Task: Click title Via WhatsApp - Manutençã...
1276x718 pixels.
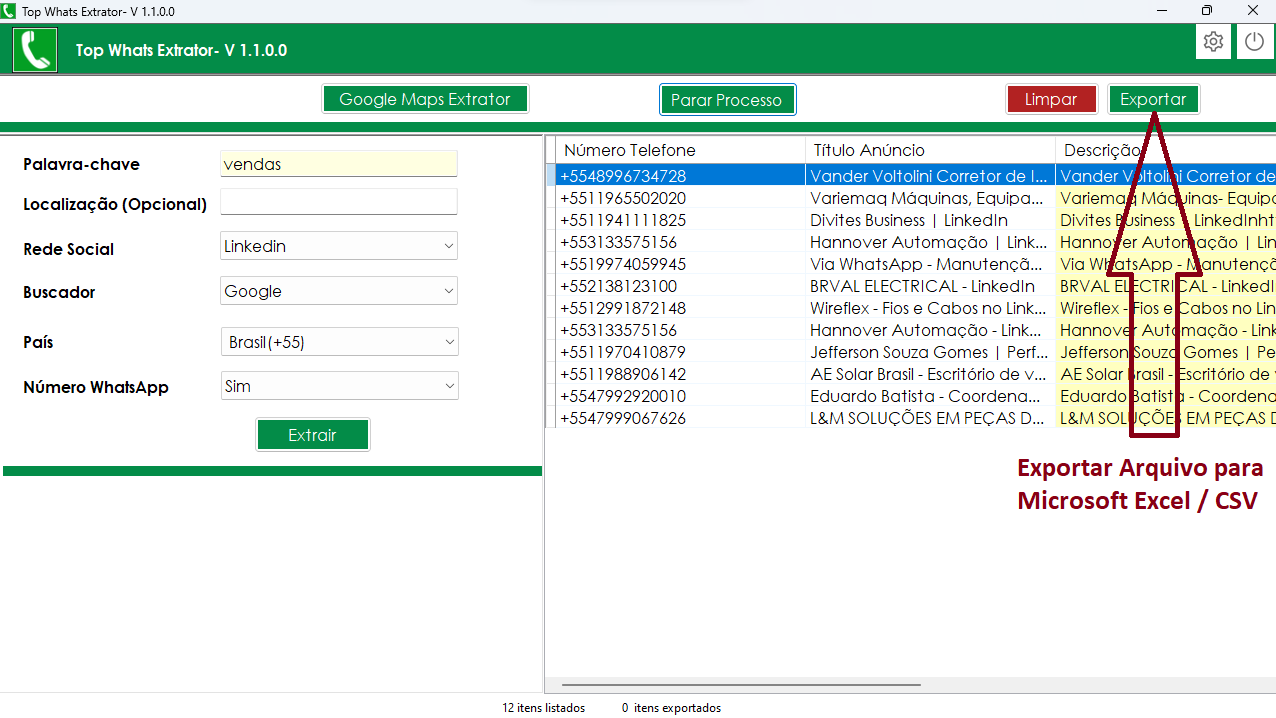Action: coord(927,264)
